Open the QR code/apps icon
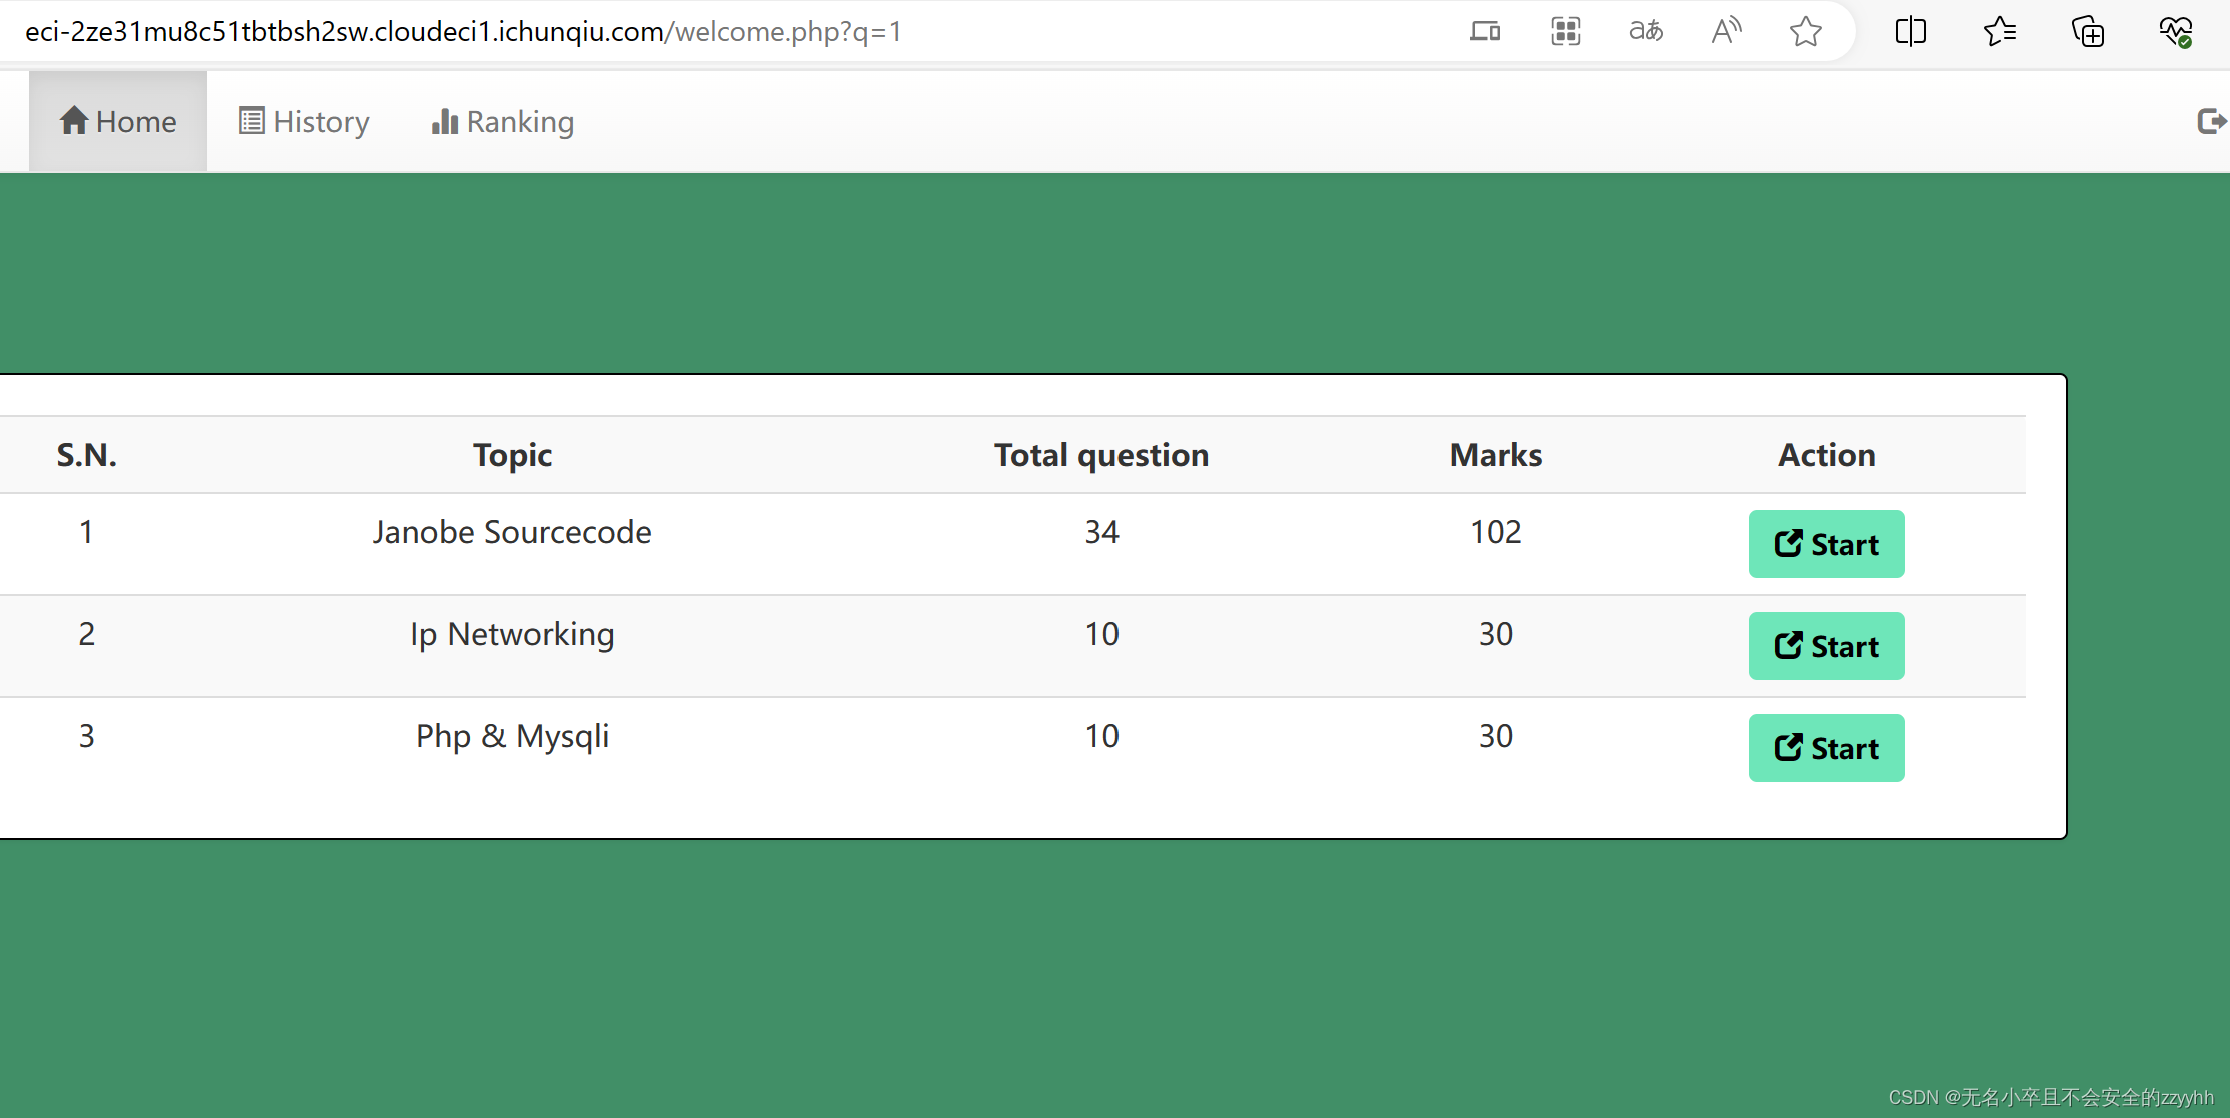2230x1118 pixels. (1566, 31)
